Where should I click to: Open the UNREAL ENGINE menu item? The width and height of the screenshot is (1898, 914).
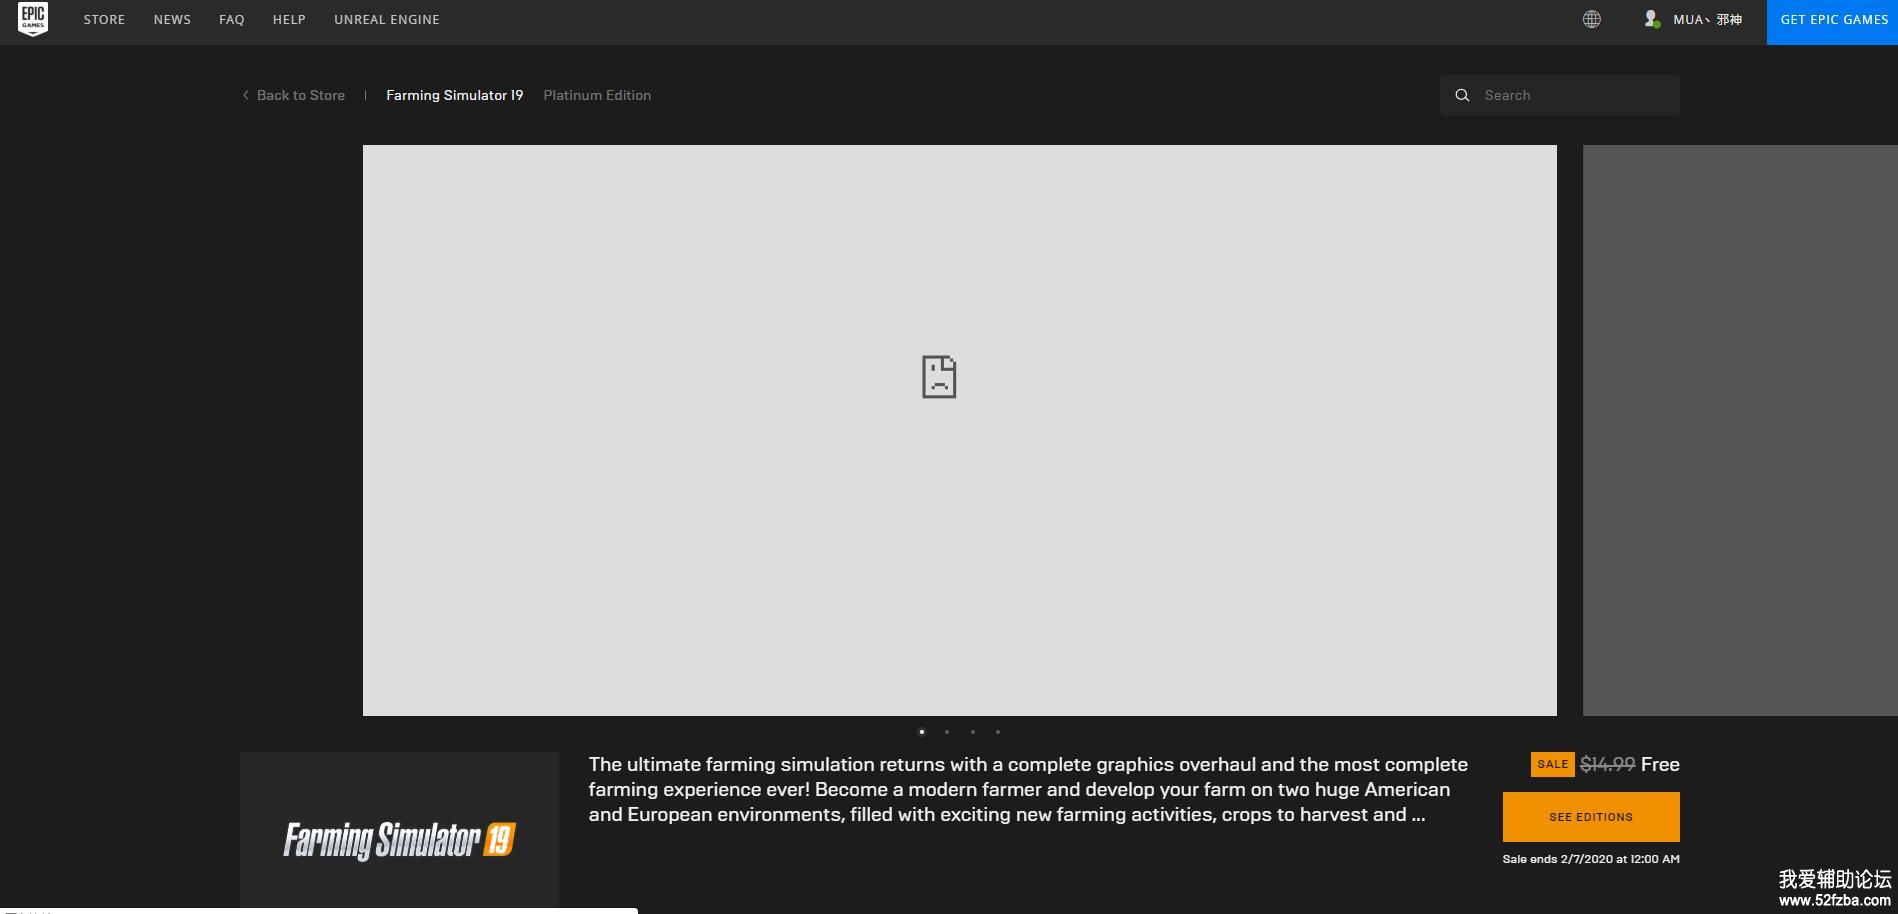coord(387,19)
